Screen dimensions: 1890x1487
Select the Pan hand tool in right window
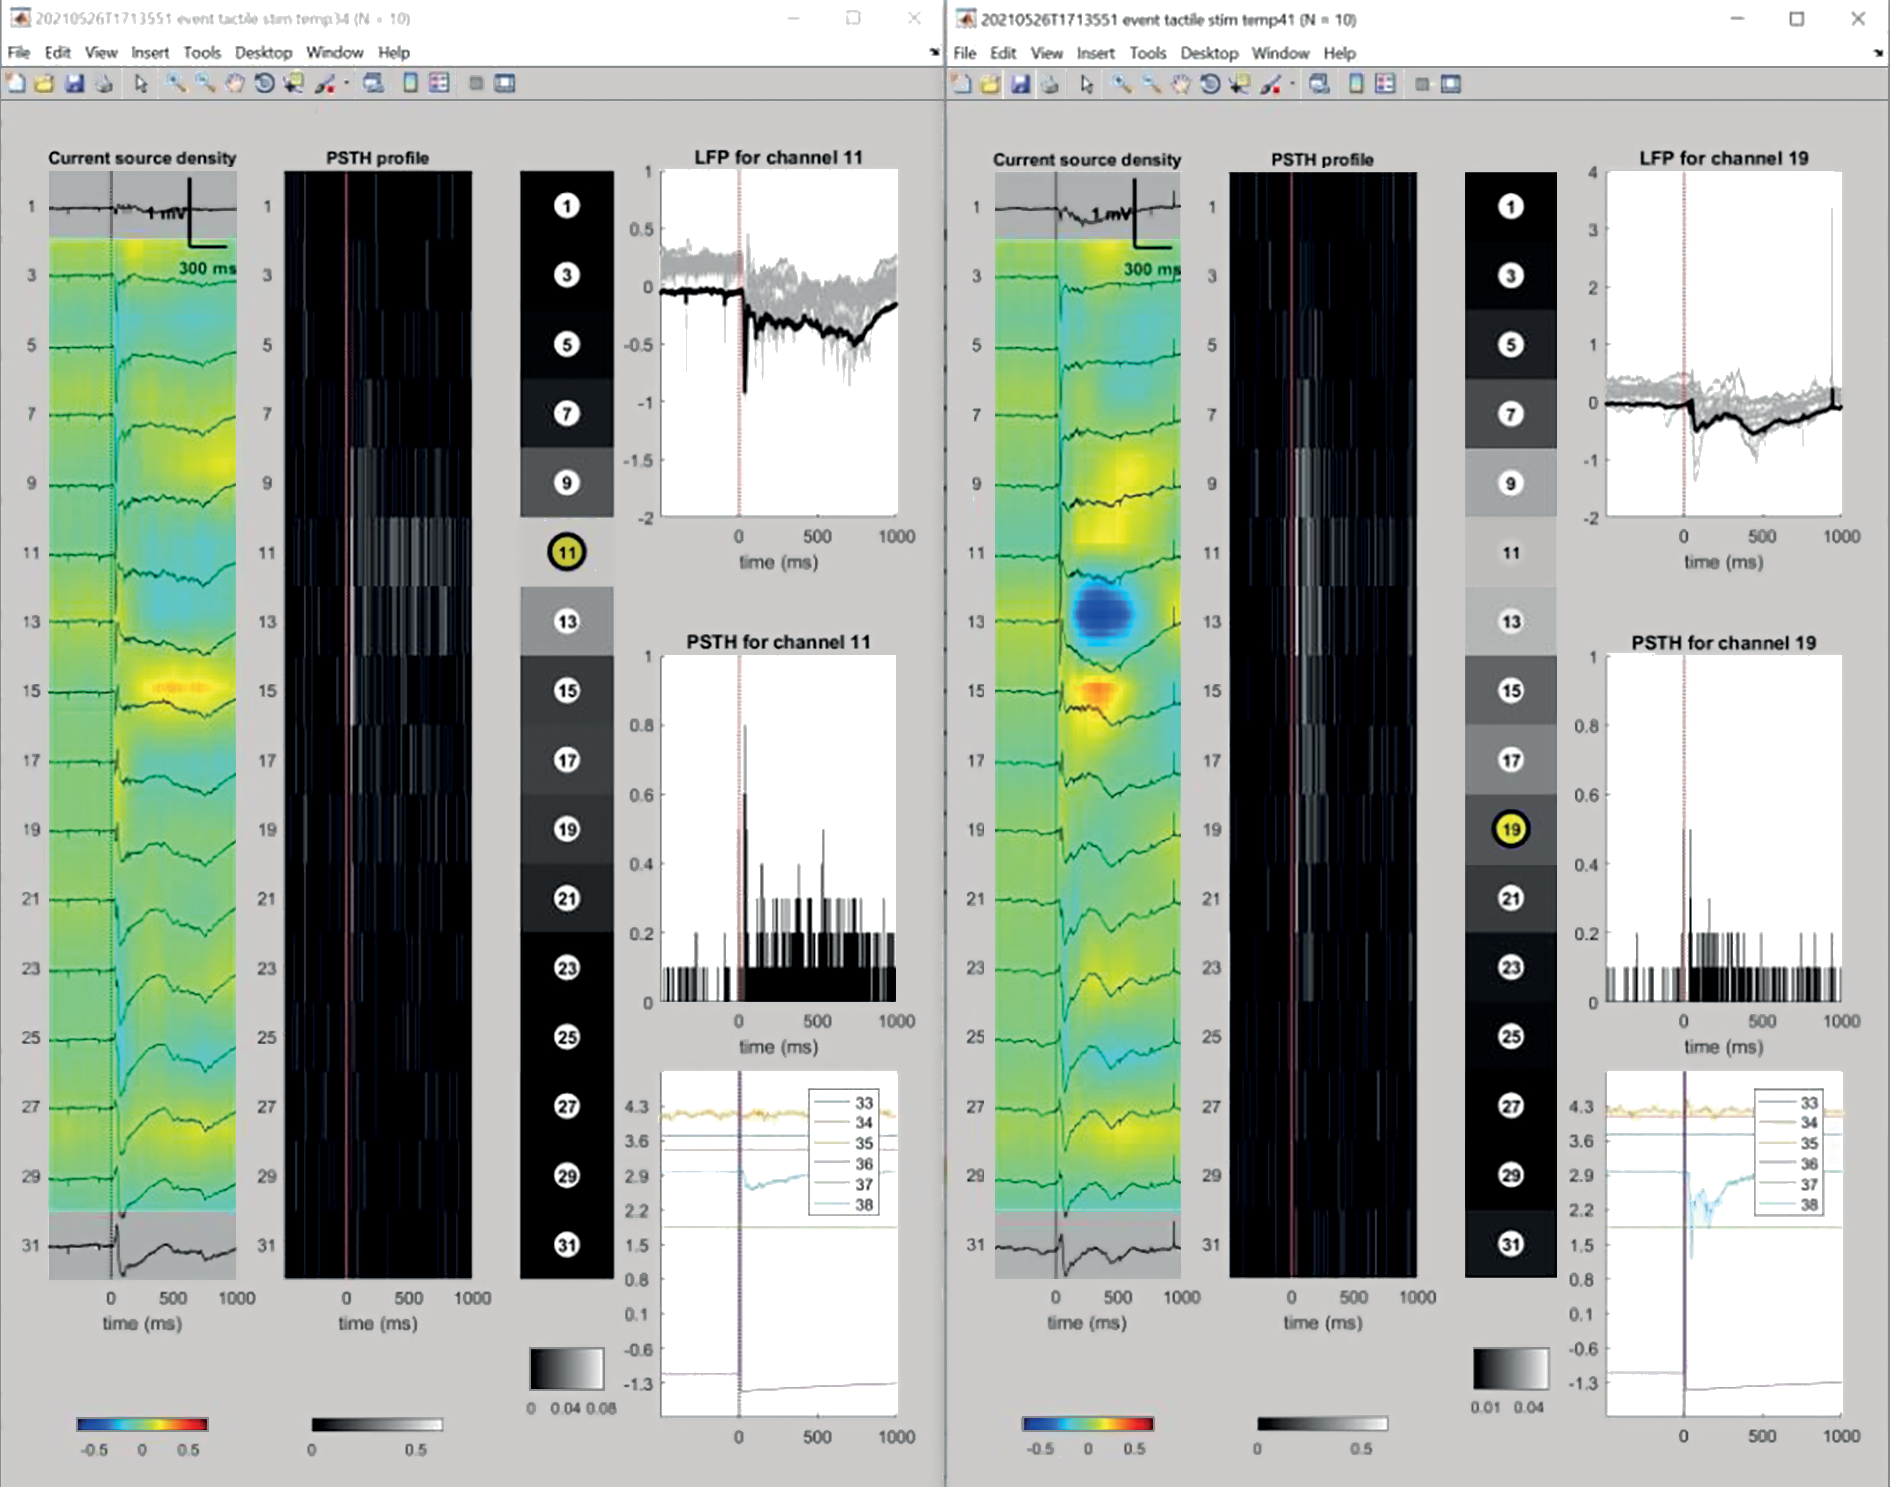tap(1180, 85)
